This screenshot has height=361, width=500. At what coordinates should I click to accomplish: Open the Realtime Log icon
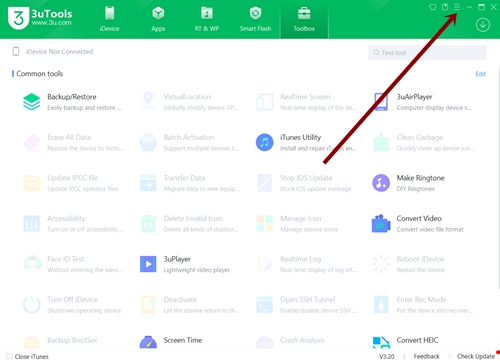click(264, 264)
